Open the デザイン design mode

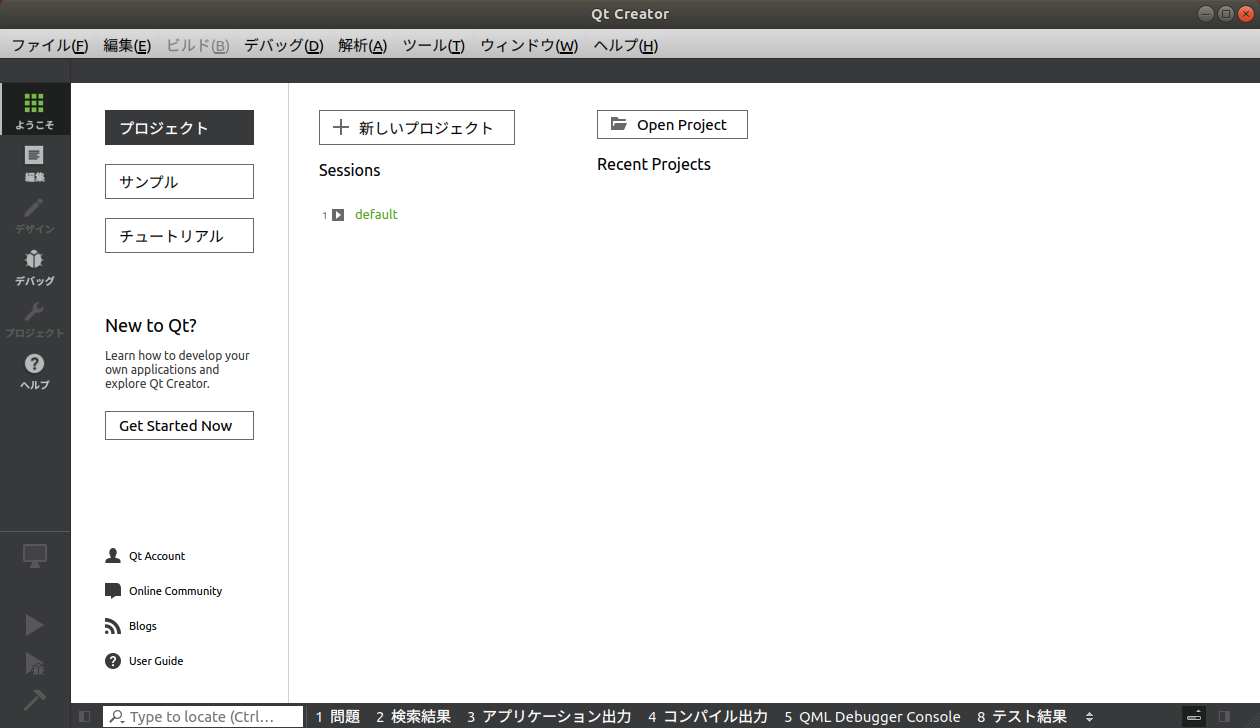(x=35, y=215)
